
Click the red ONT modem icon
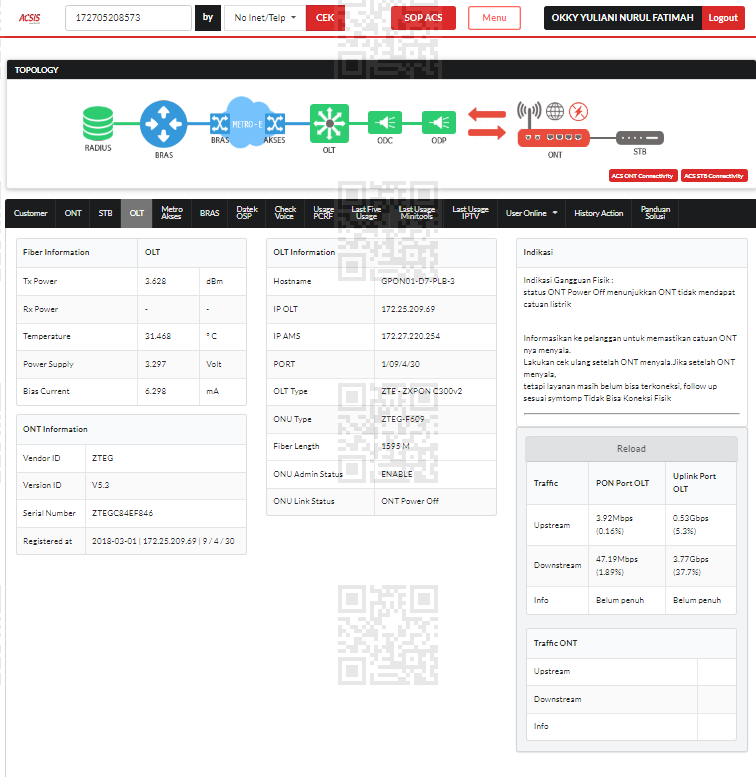pyautogui.click(x=554, y=138)
